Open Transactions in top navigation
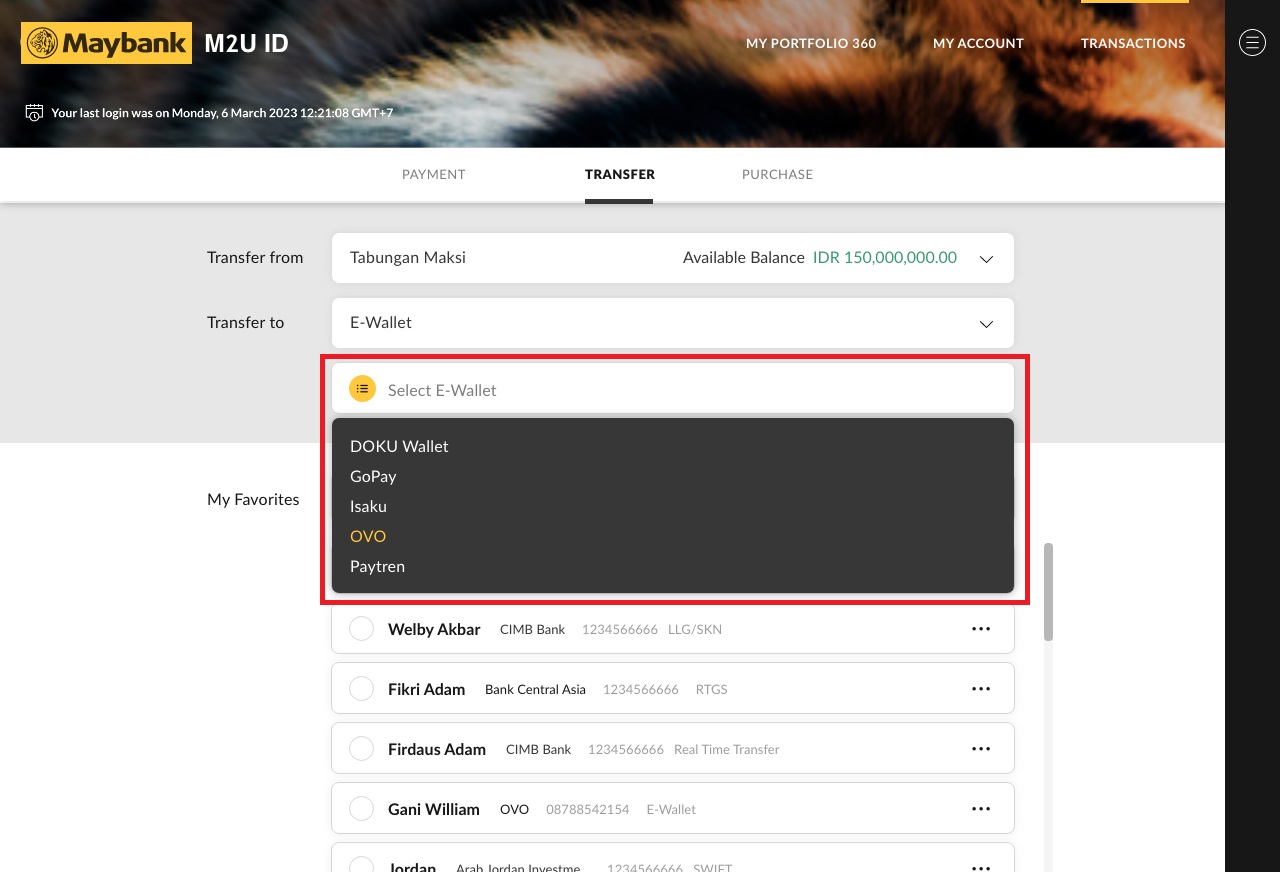 coord(1133,43)
